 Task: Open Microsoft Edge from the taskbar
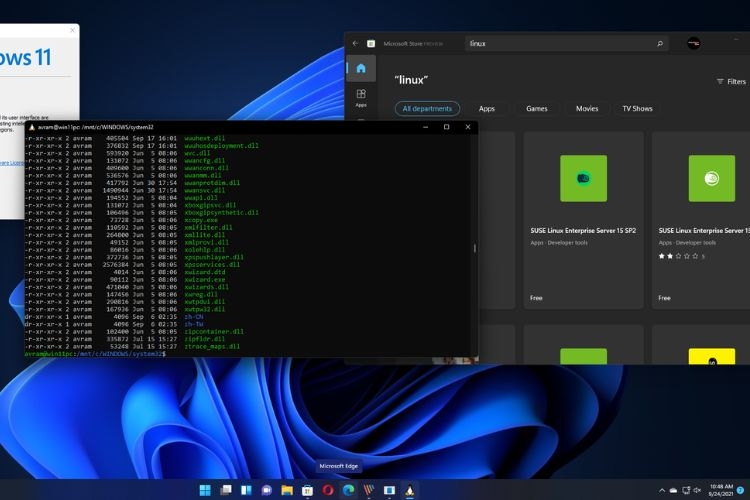pos(349,490)
